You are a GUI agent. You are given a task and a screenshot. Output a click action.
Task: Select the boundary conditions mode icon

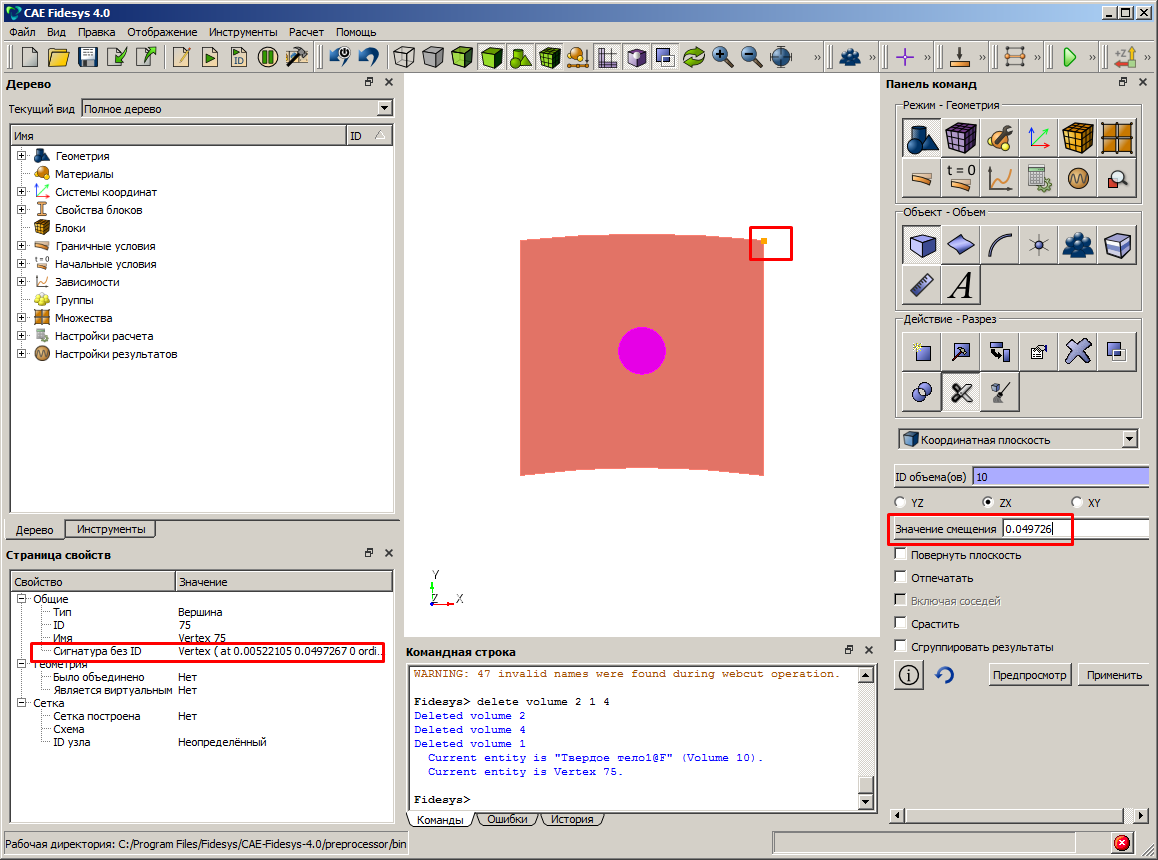pos(922,178)
